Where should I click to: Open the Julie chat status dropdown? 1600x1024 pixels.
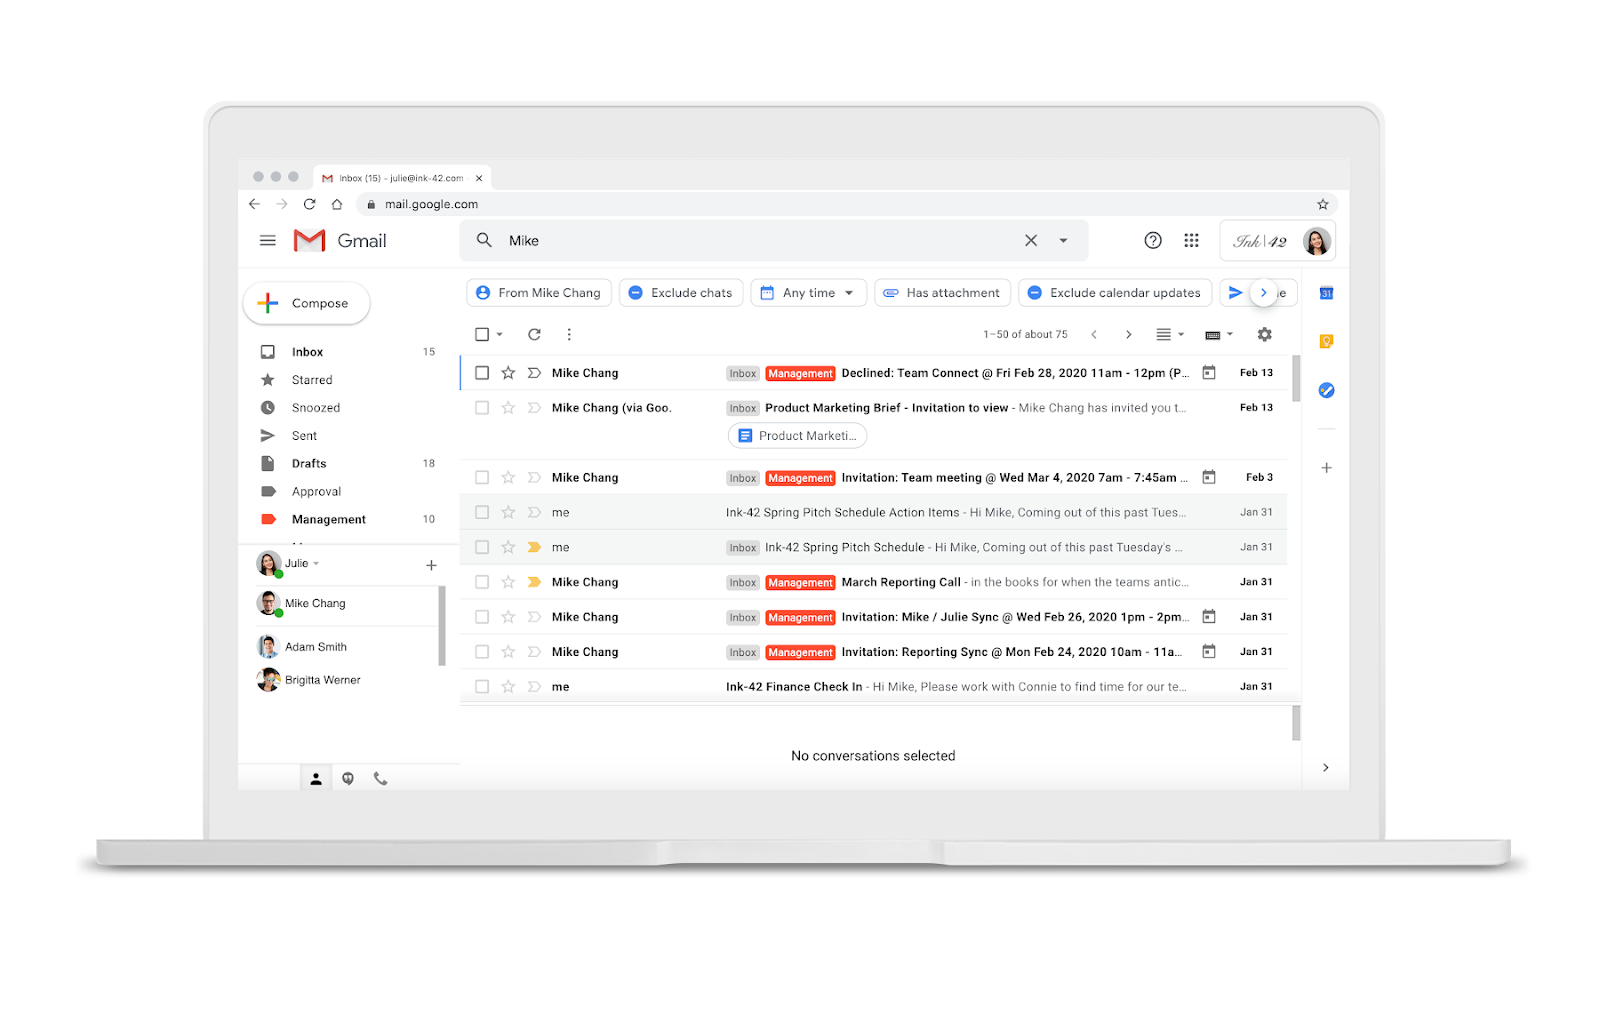(x=316, y=564)
